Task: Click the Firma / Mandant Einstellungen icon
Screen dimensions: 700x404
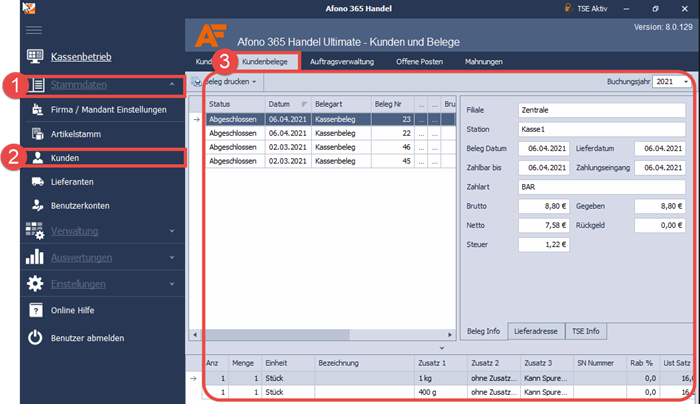Action: click(x=38, y=110)
